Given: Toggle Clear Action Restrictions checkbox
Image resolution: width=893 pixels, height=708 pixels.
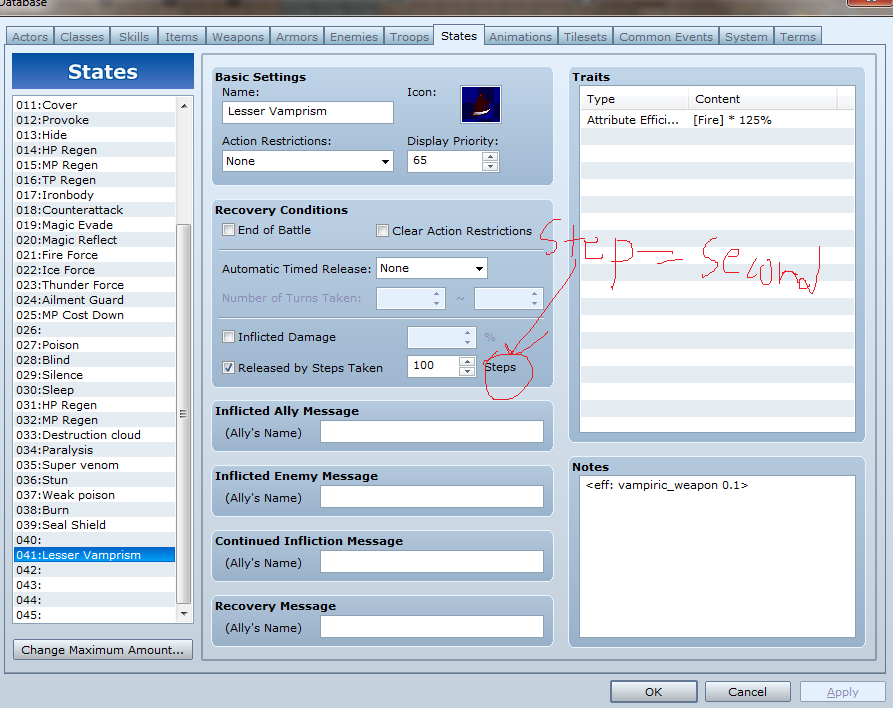Looking at the screenshot, I should [x=382, y=231].
